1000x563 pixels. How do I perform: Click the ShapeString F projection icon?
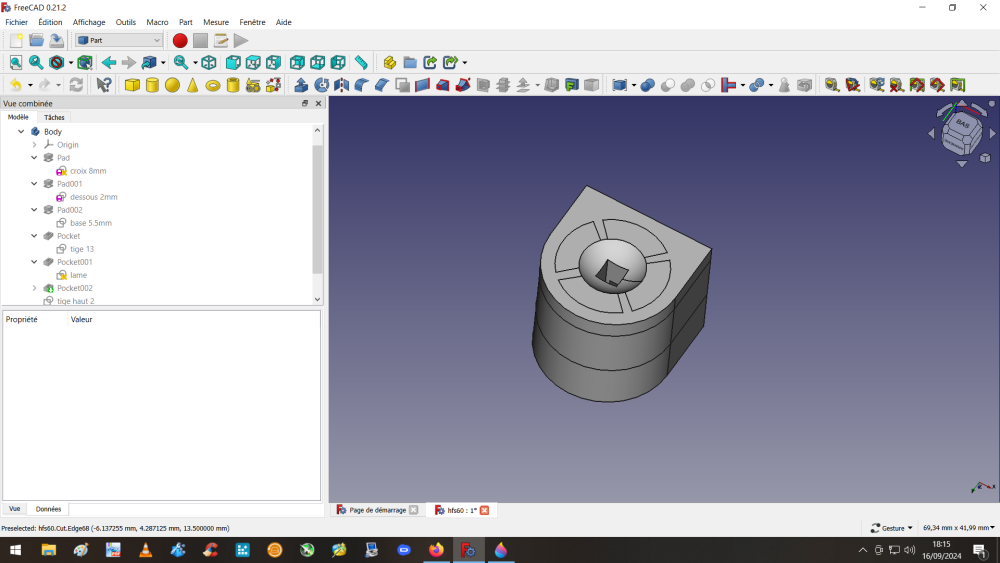pyautogui.click(x=571, y=85)
